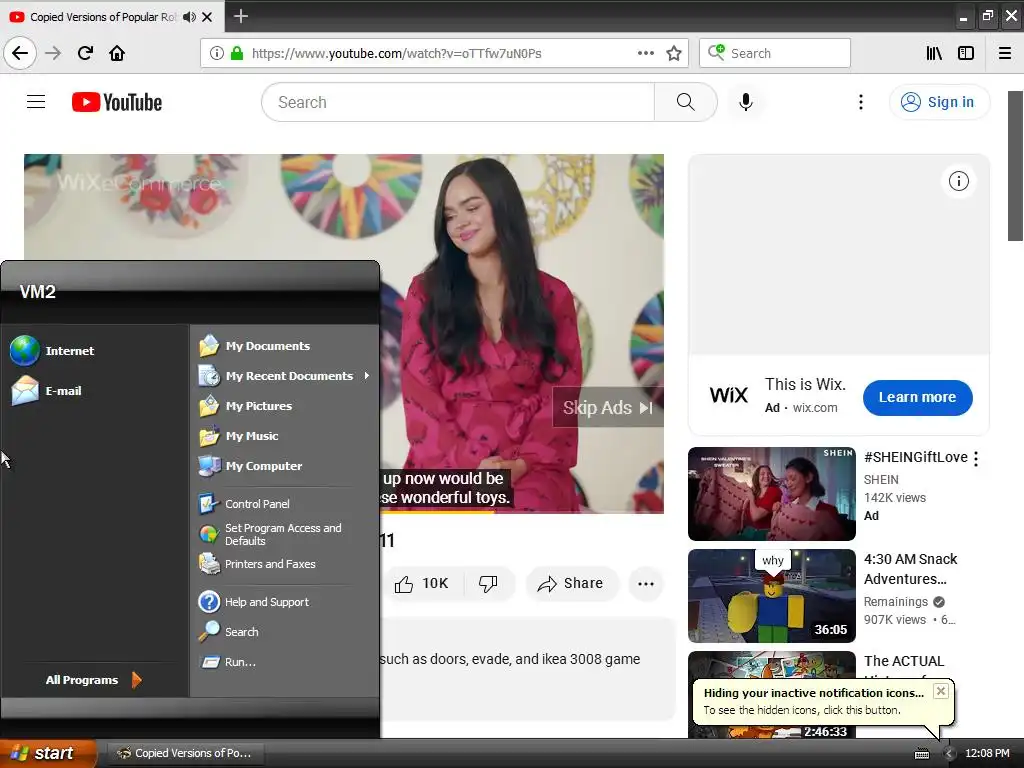Open wix.com ad link text

click(814, 408)
